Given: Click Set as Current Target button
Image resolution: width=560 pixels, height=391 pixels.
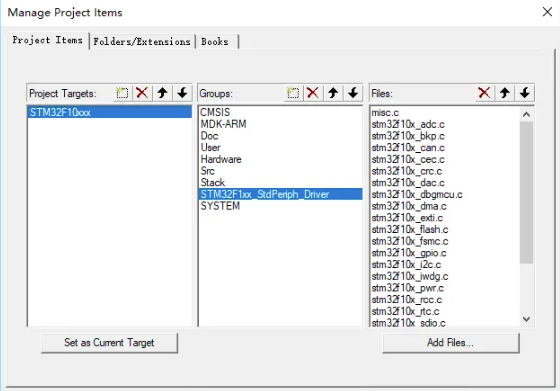Looking at the screenshot, I should tap(109, 343).
